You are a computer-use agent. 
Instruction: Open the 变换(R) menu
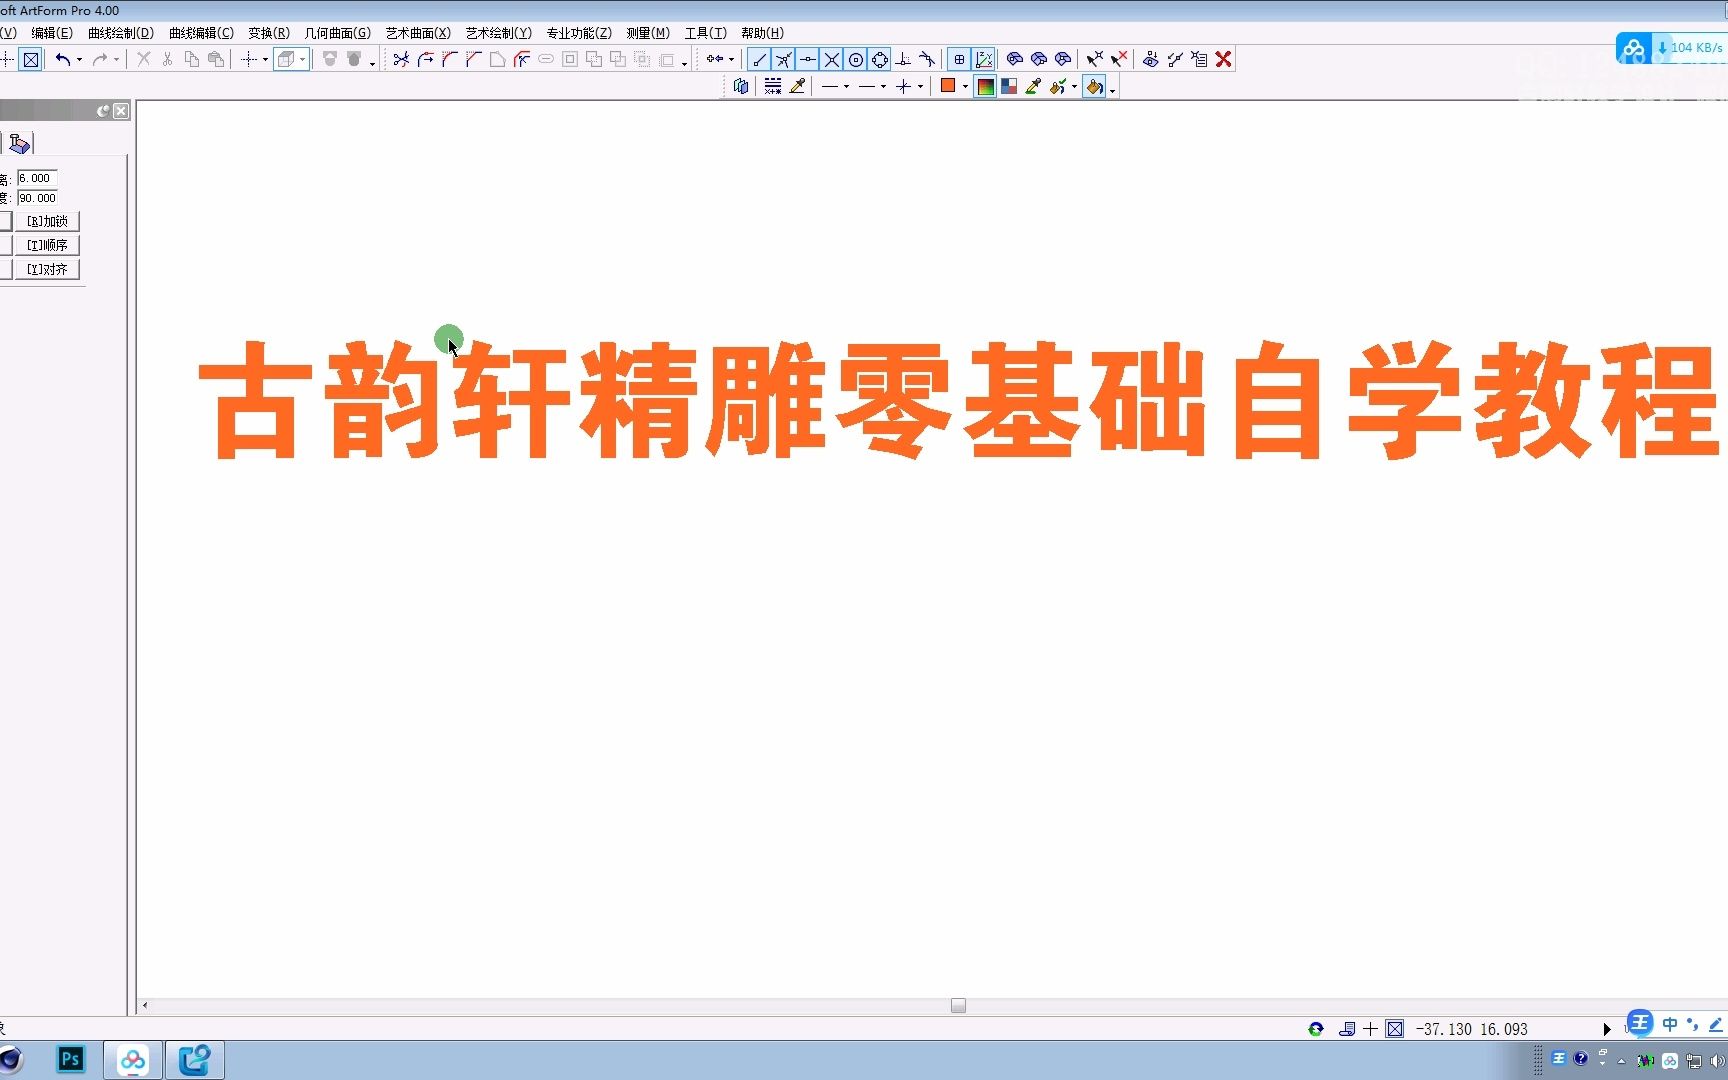click(269, 33)
